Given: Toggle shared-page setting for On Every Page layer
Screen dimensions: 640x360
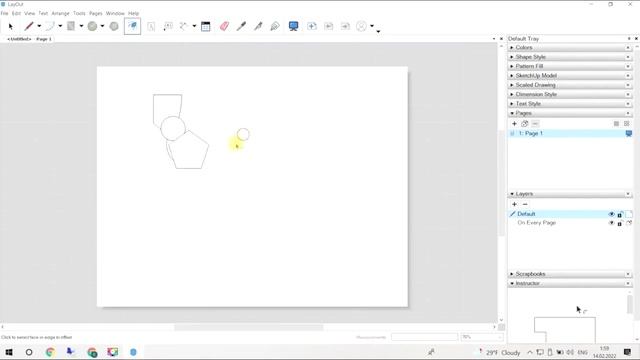Looking at the screenshot, I should click(x=629, y=223).
